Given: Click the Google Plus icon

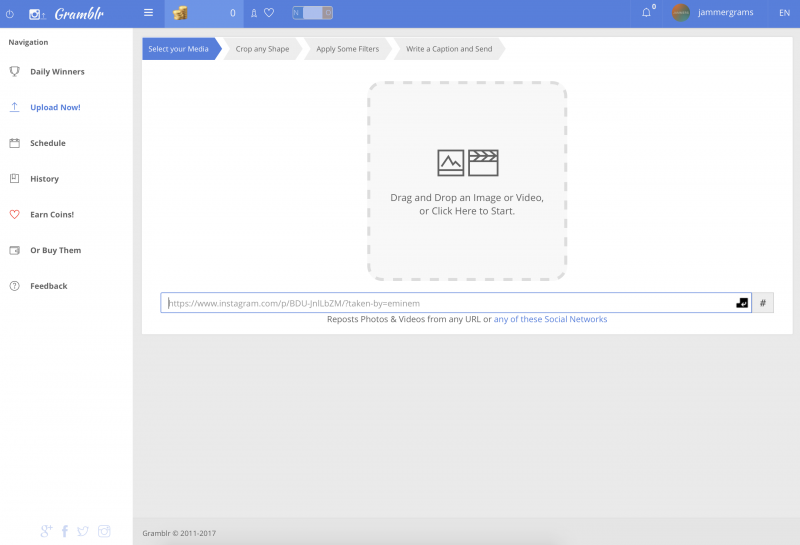Looking at the screenshot, I should [x=46, y=531].
